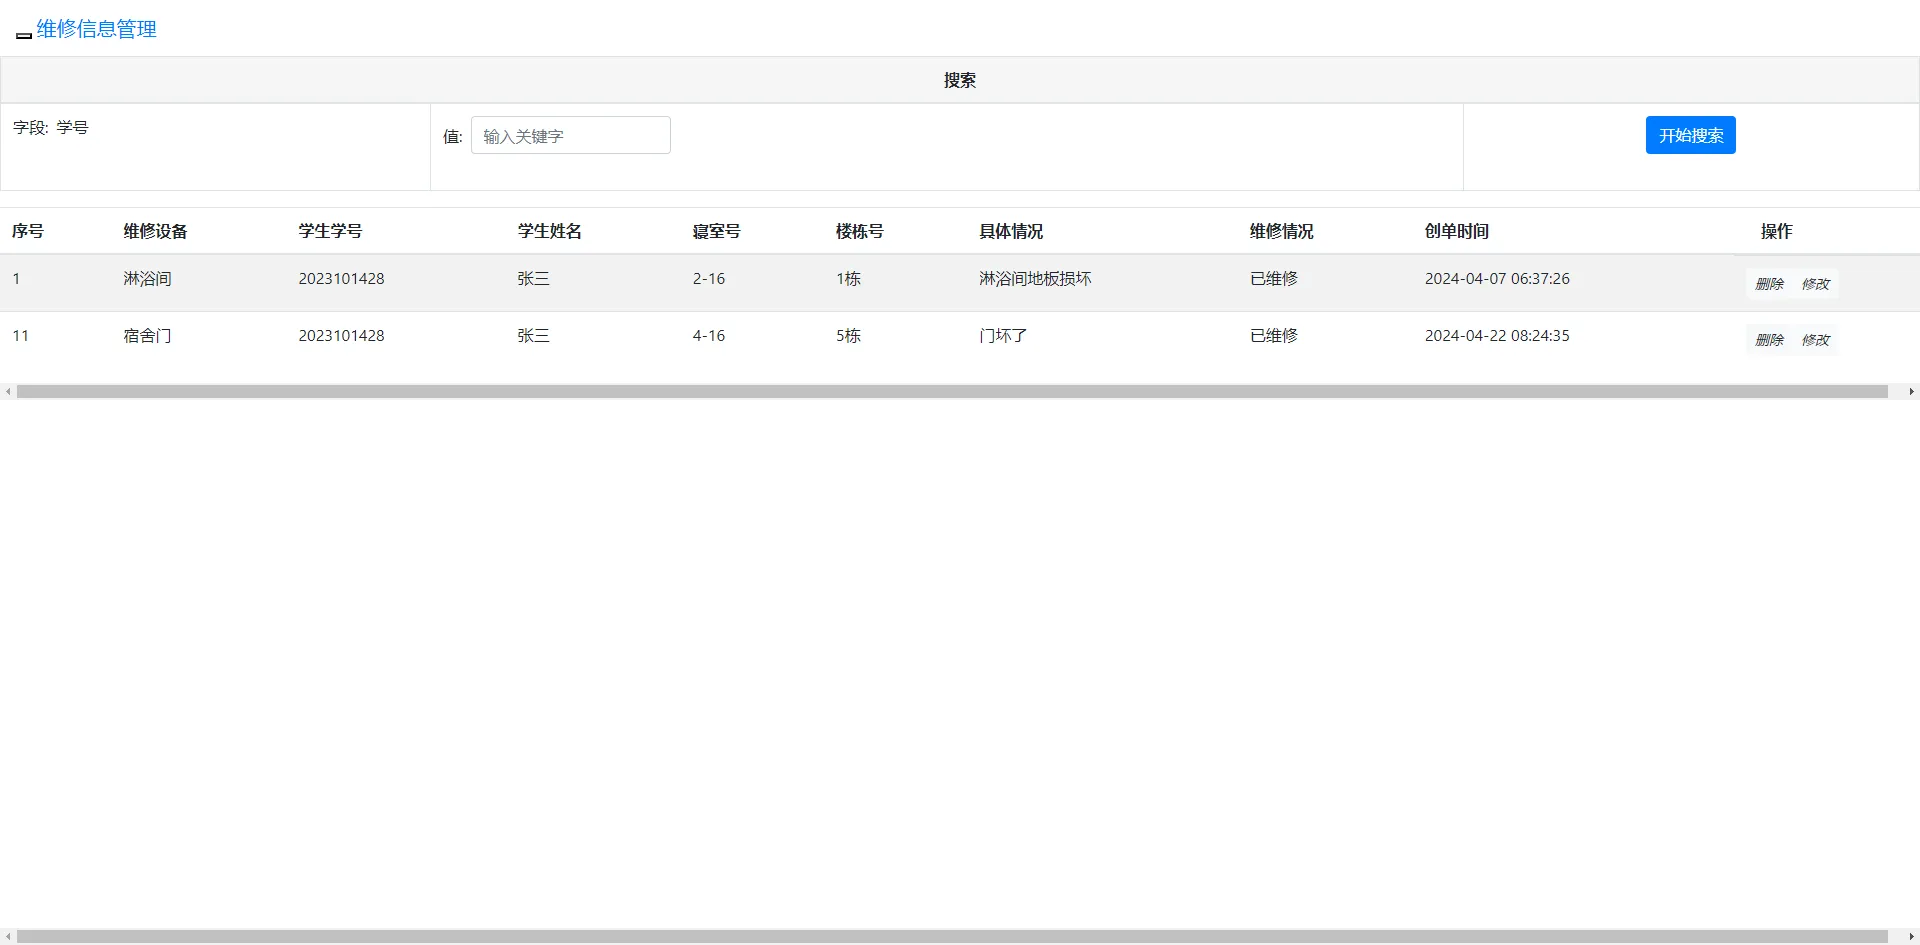The height and width of the screenshot is (945, 1920).
Task: Select the 淋浴间 device cell
Action: (147, 279)
